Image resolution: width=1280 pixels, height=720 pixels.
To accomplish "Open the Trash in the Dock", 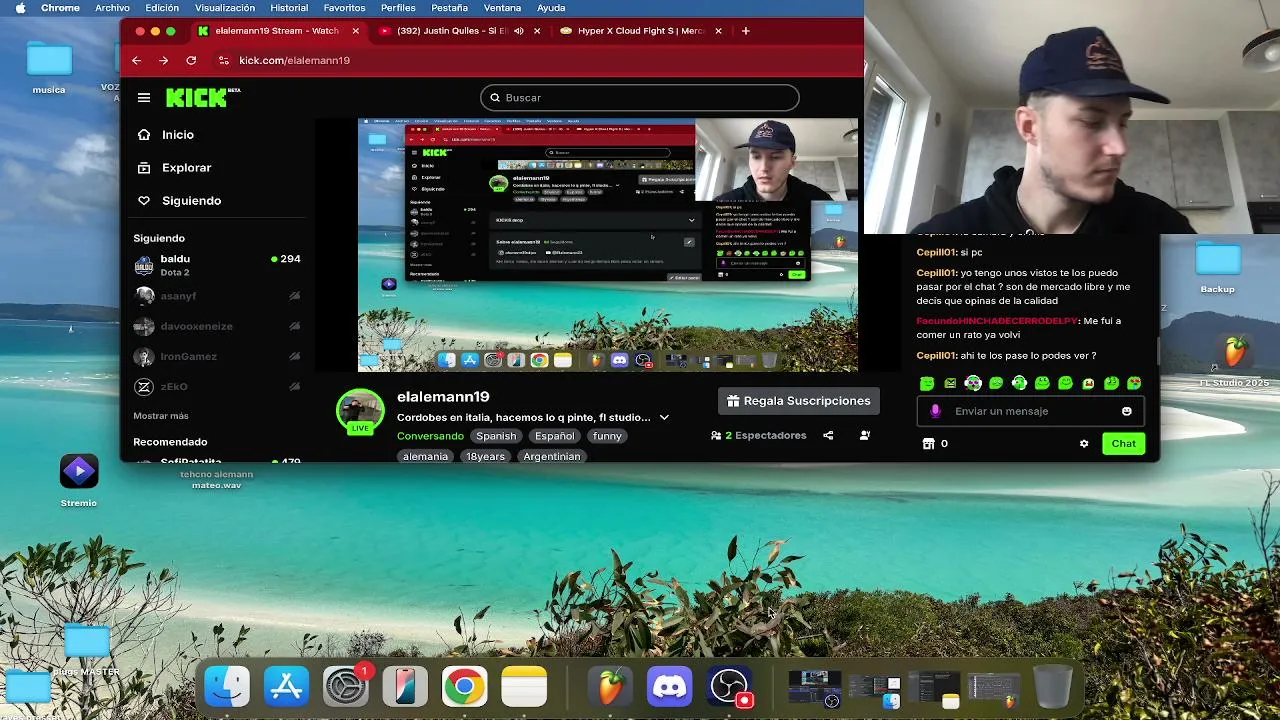I will [x=1052, y=688].
